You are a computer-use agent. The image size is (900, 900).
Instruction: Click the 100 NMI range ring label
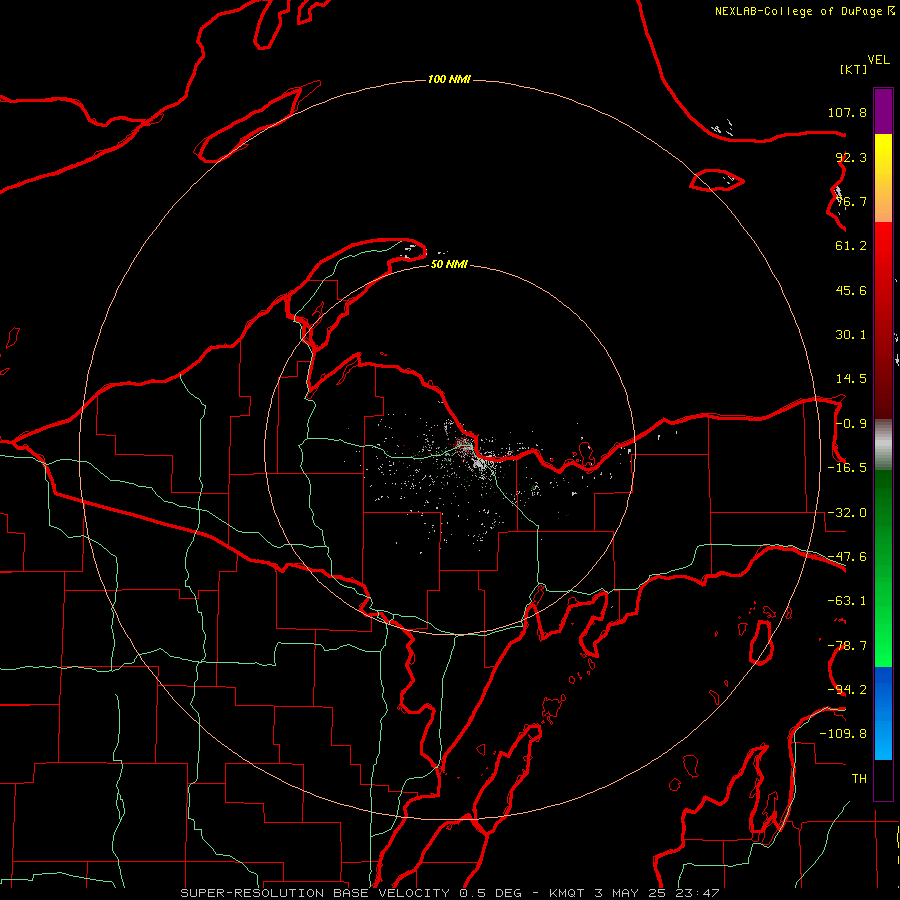click(449, 79)
